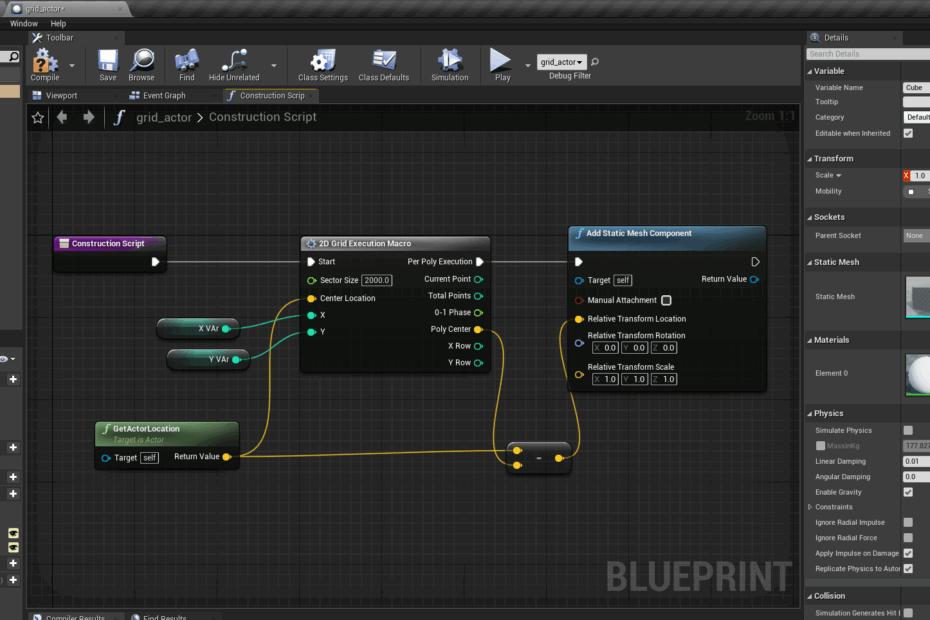Viewport: 930px width, 620px height.
Task: Click the Play button in the toolbar
Action: point(502,65)
